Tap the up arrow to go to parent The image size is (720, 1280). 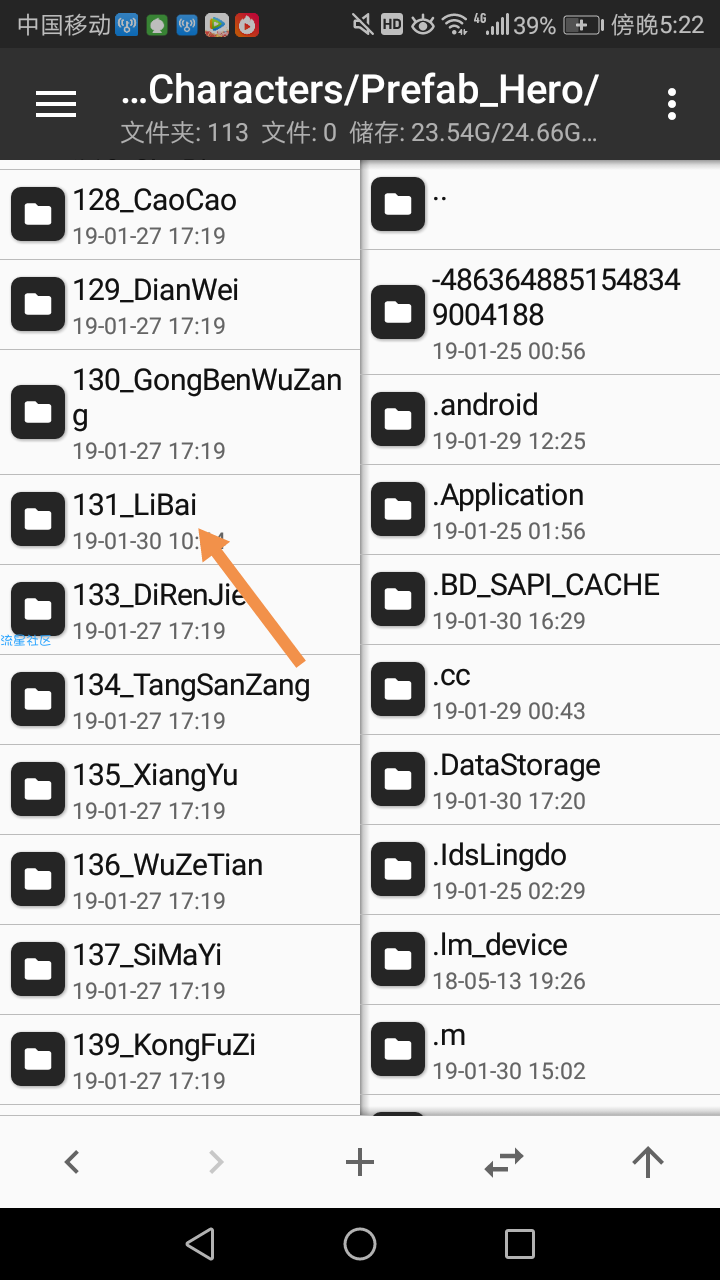[648, 1161]
